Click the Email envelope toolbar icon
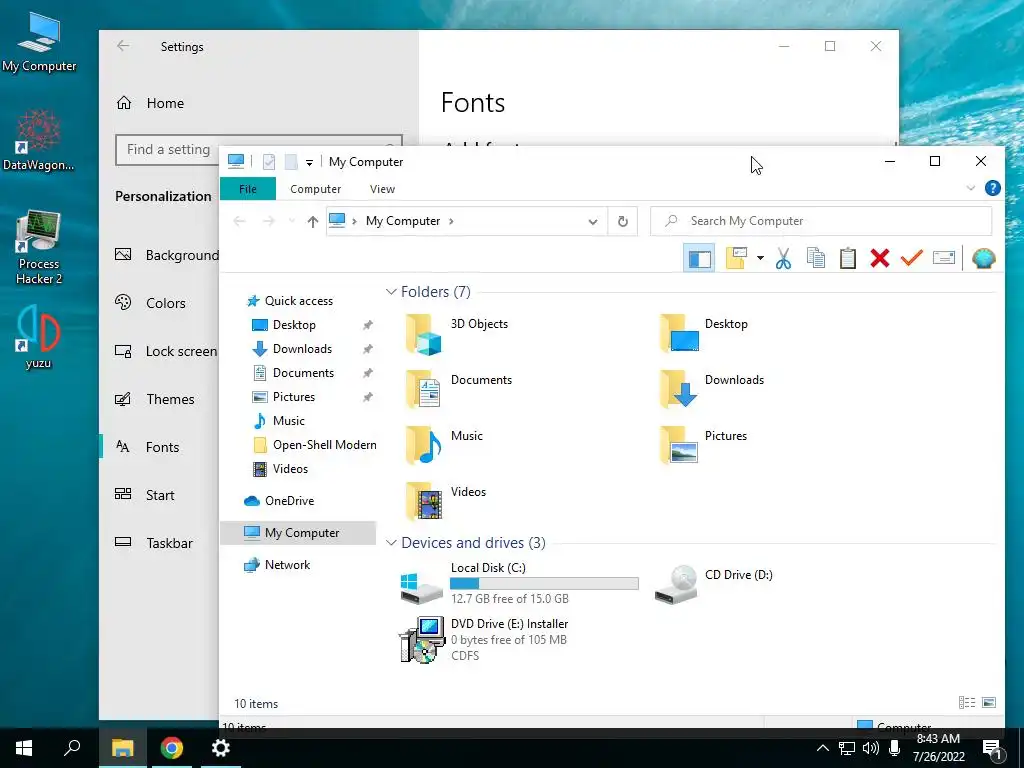 (944, 258)
